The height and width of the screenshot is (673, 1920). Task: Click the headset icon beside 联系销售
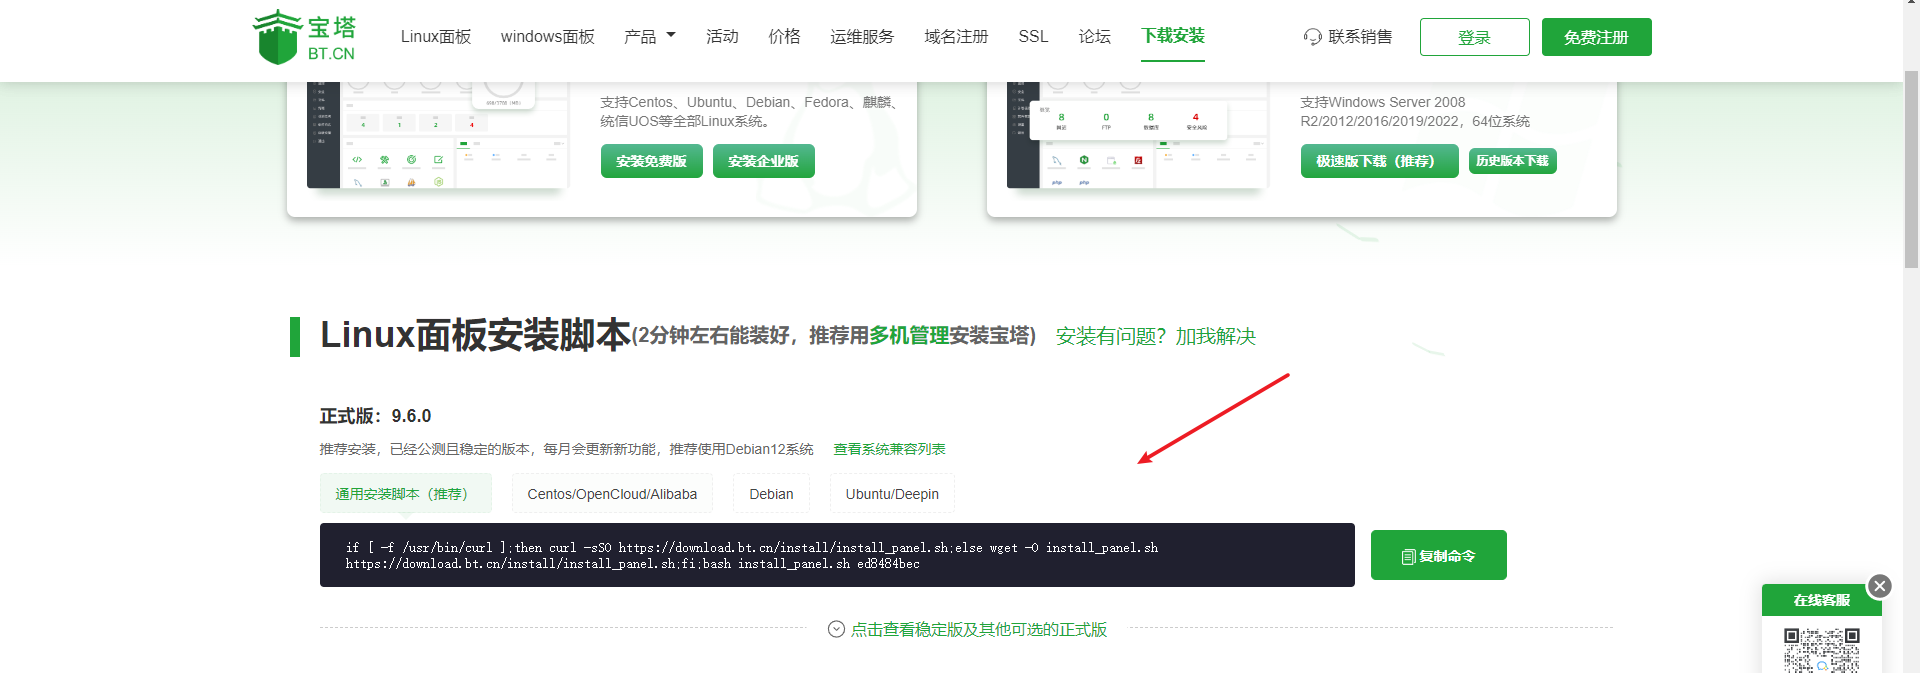[x=1313, y=37]
